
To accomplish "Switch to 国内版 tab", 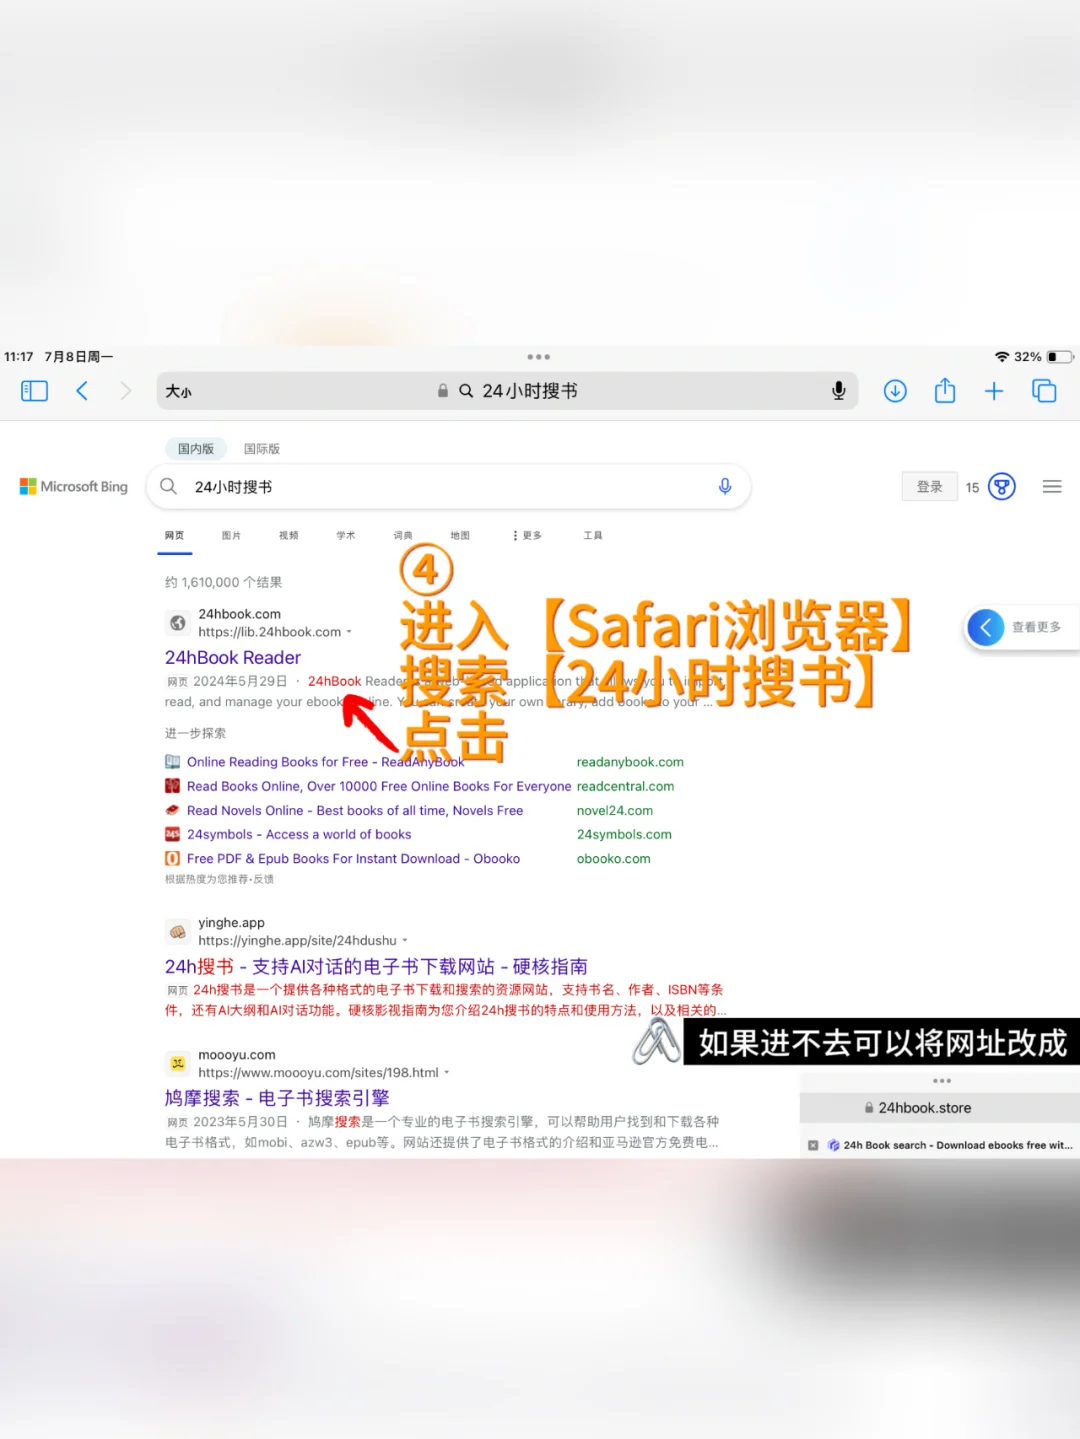I will [x=196, y=449].
